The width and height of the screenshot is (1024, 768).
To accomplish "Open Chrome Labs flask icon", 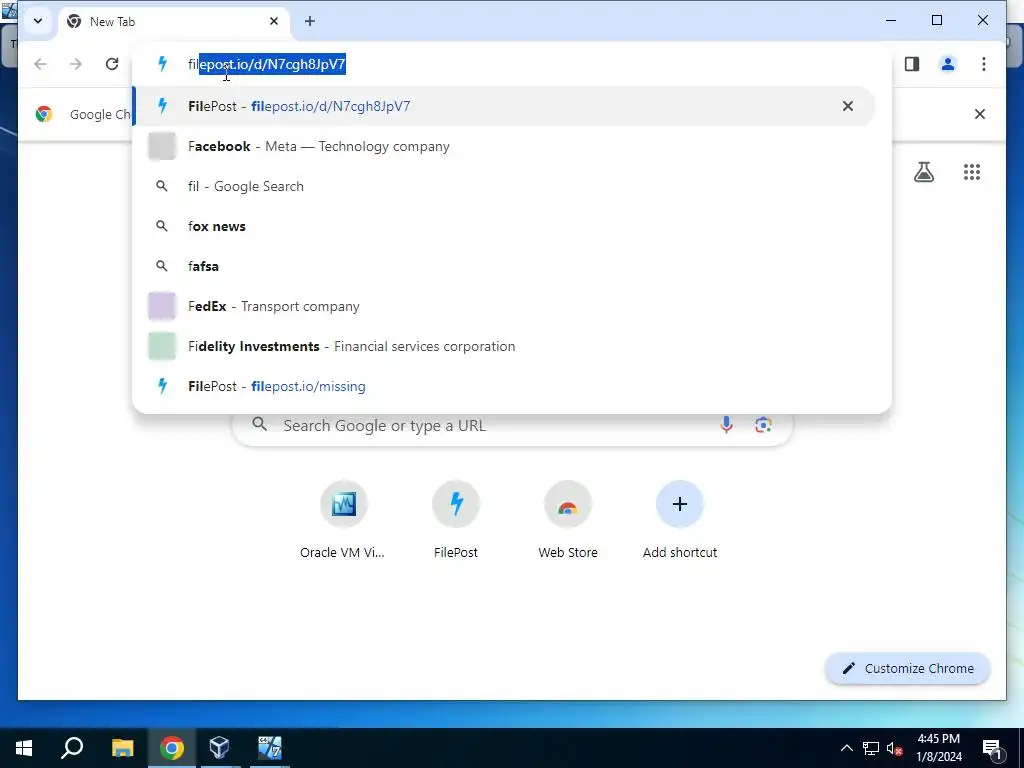I will [923, 172].
